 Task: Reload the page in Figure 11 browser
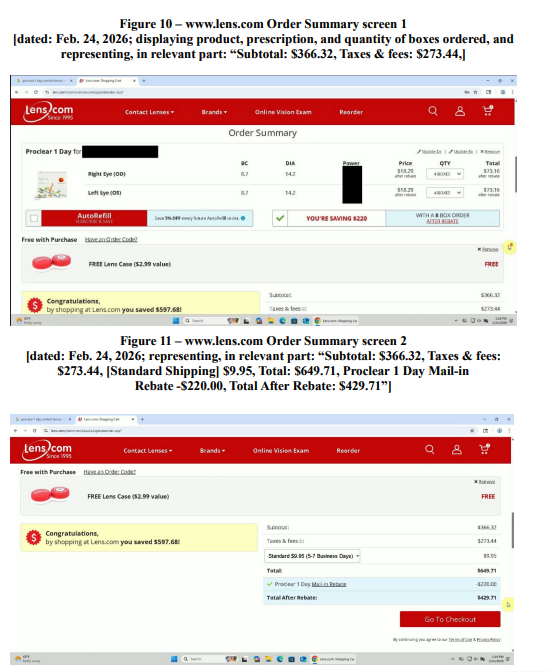pos(34,431)
